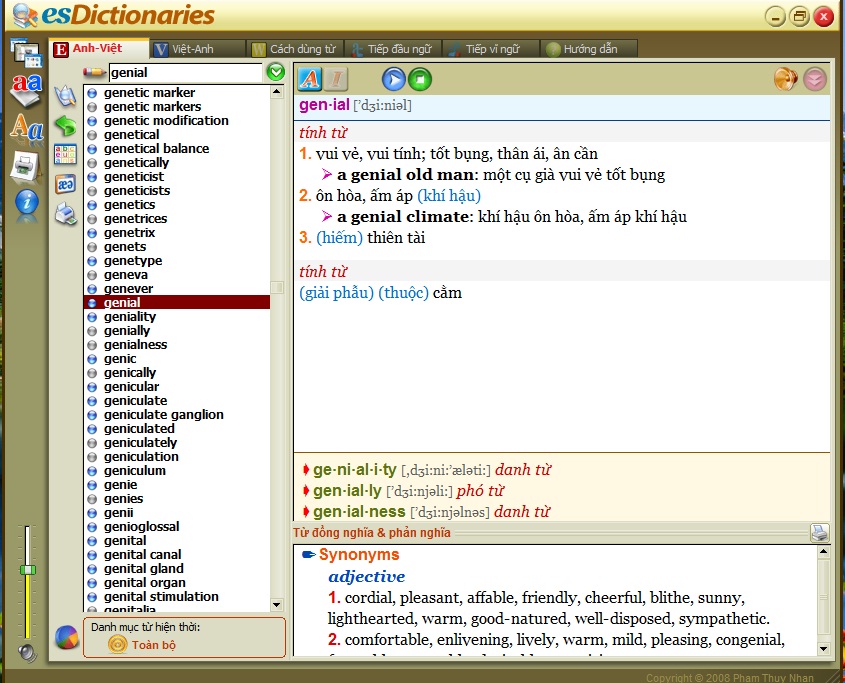Click the printer icon in synonyms header

[x=819, y=532]
